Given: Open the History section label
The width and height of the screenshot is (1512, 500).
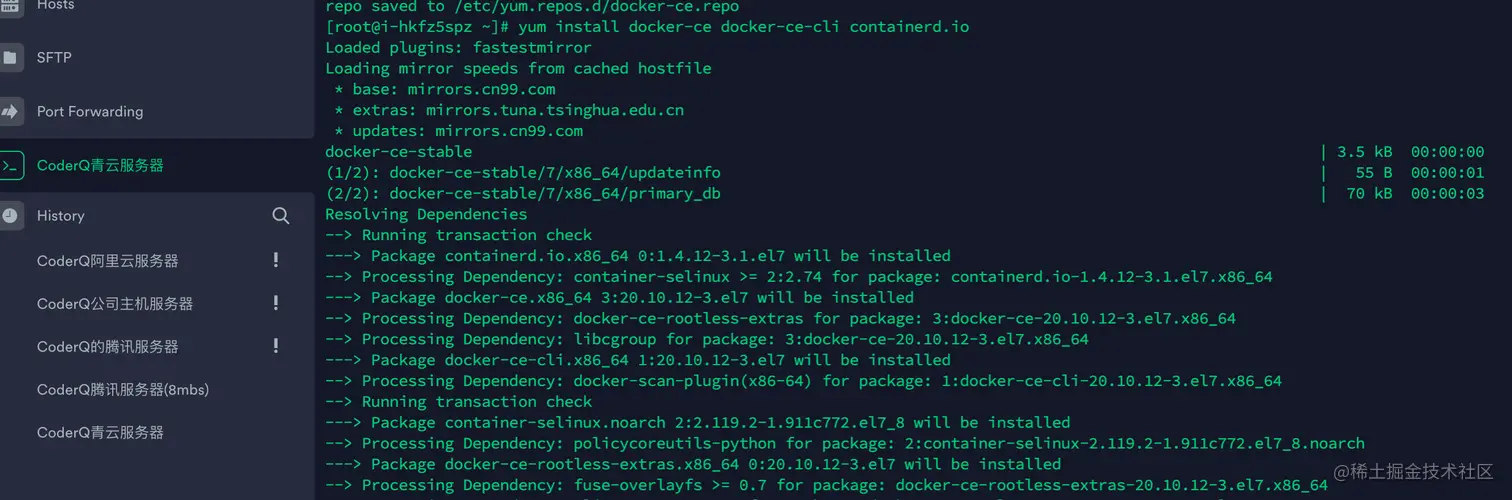Looking at the screenshot, I should [61, 215].
